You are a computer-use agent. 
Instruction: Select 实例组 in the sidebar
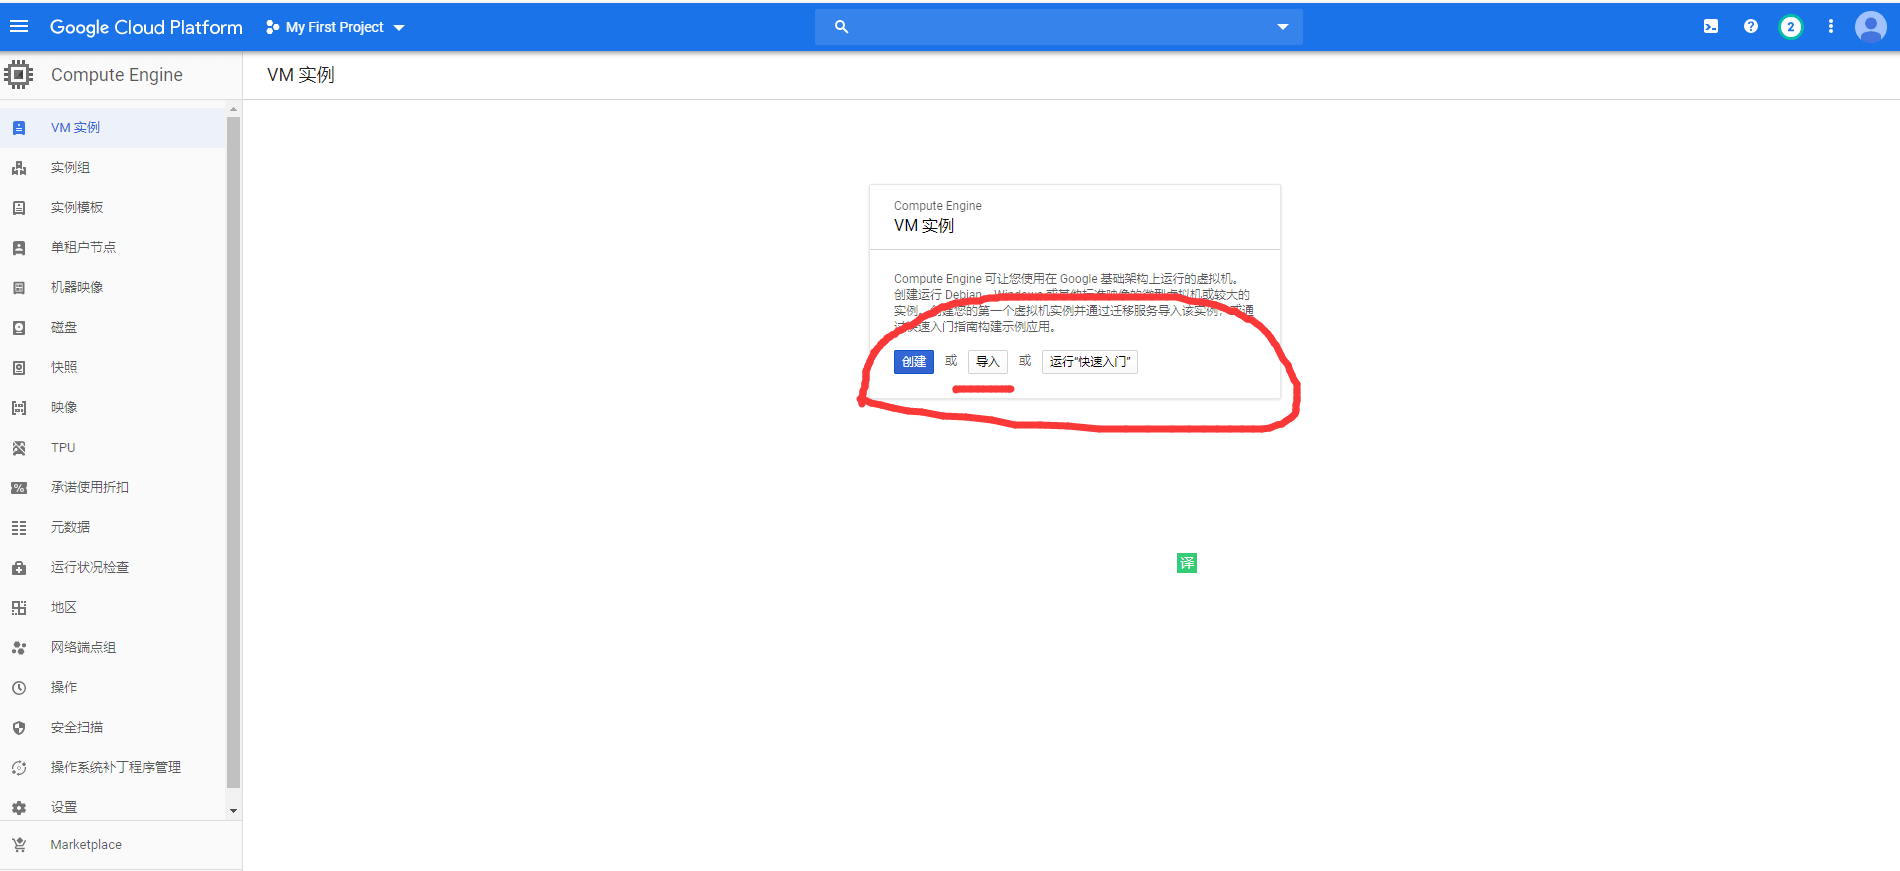[x=70, y=168]
